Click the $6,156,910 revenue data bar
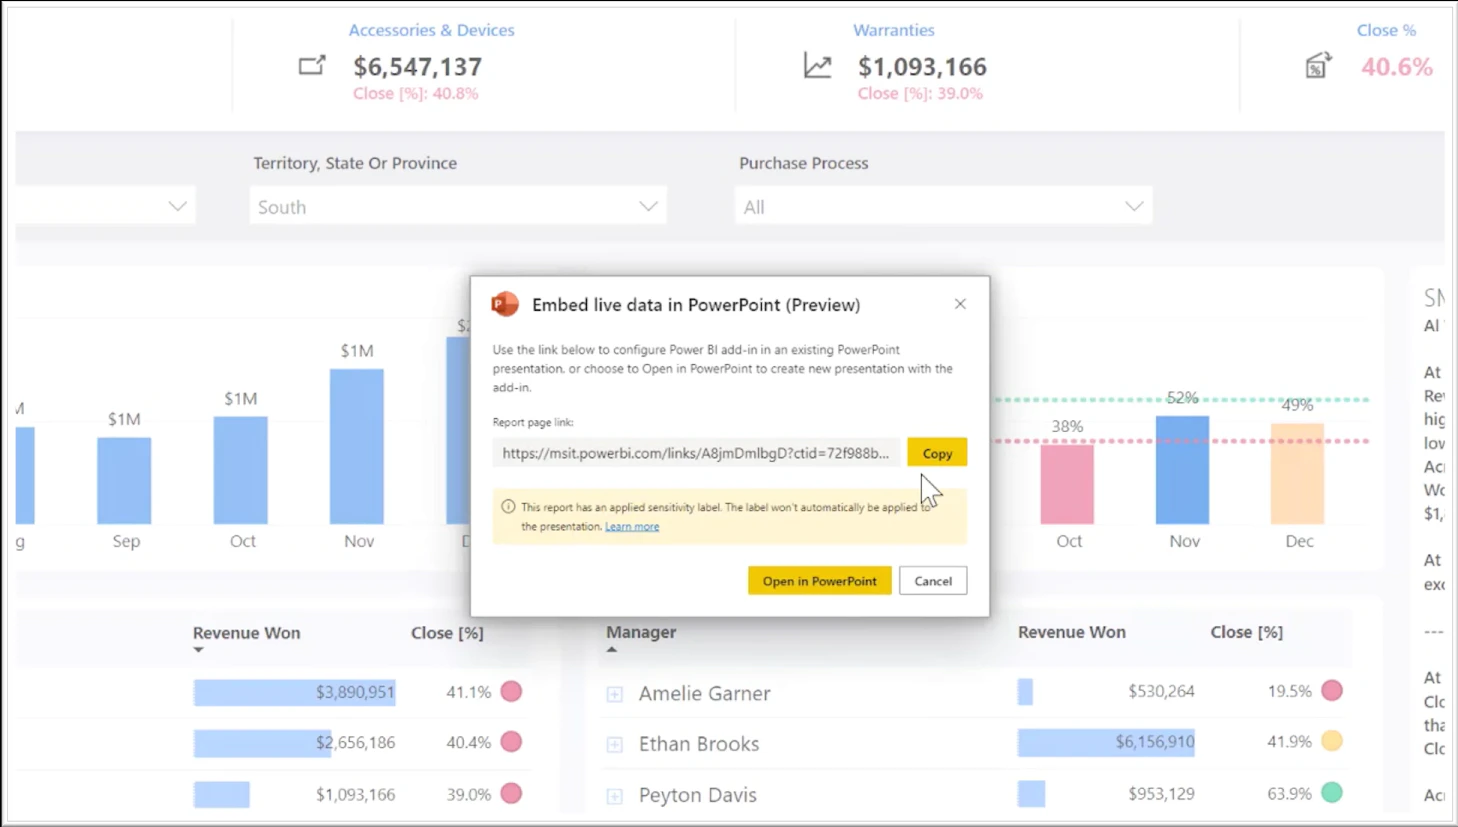This screenshot has height=827, width=1458. (x=1106, y=742)
